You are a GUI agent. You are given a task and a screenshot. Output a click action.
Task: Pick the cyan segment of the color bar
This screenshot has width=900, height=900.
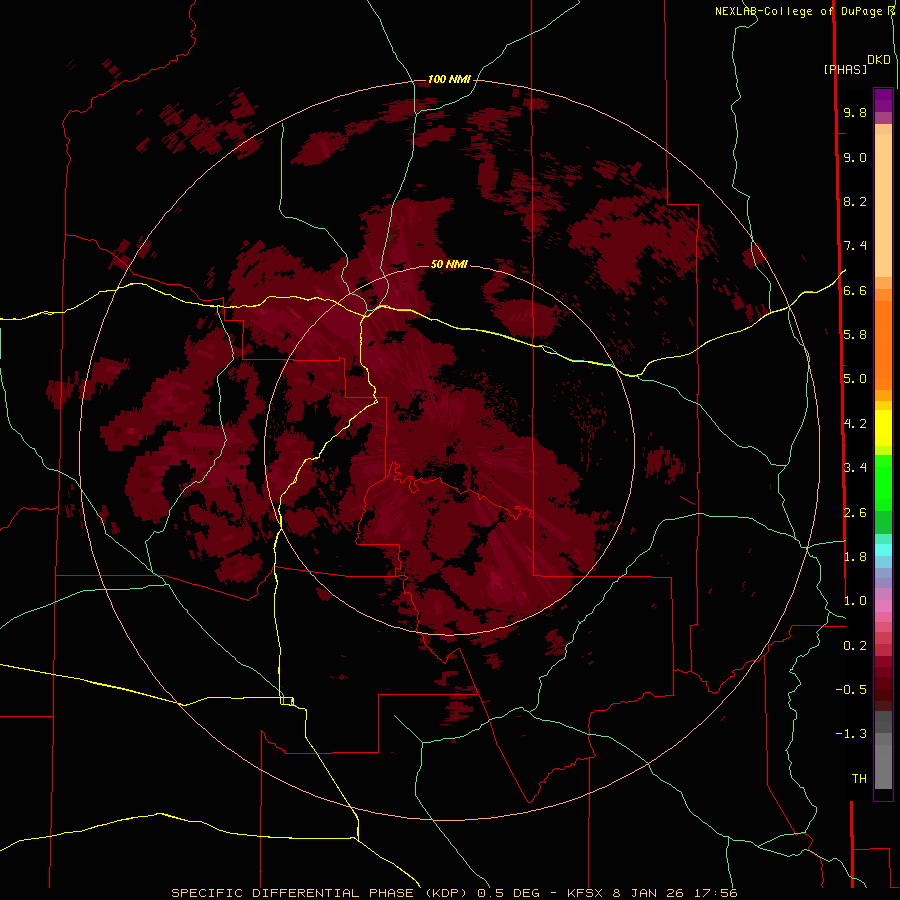[x=883, y=550]
